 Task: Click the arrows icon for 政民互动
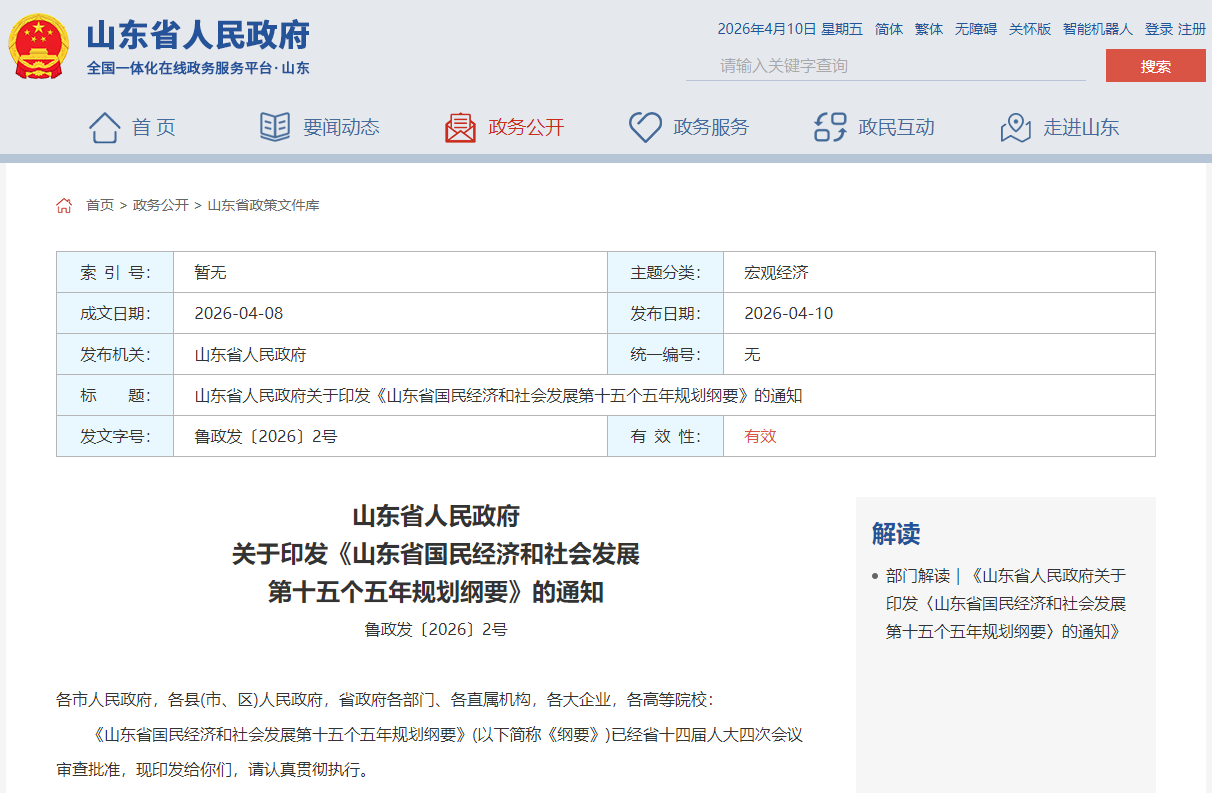tap(830, 127)
